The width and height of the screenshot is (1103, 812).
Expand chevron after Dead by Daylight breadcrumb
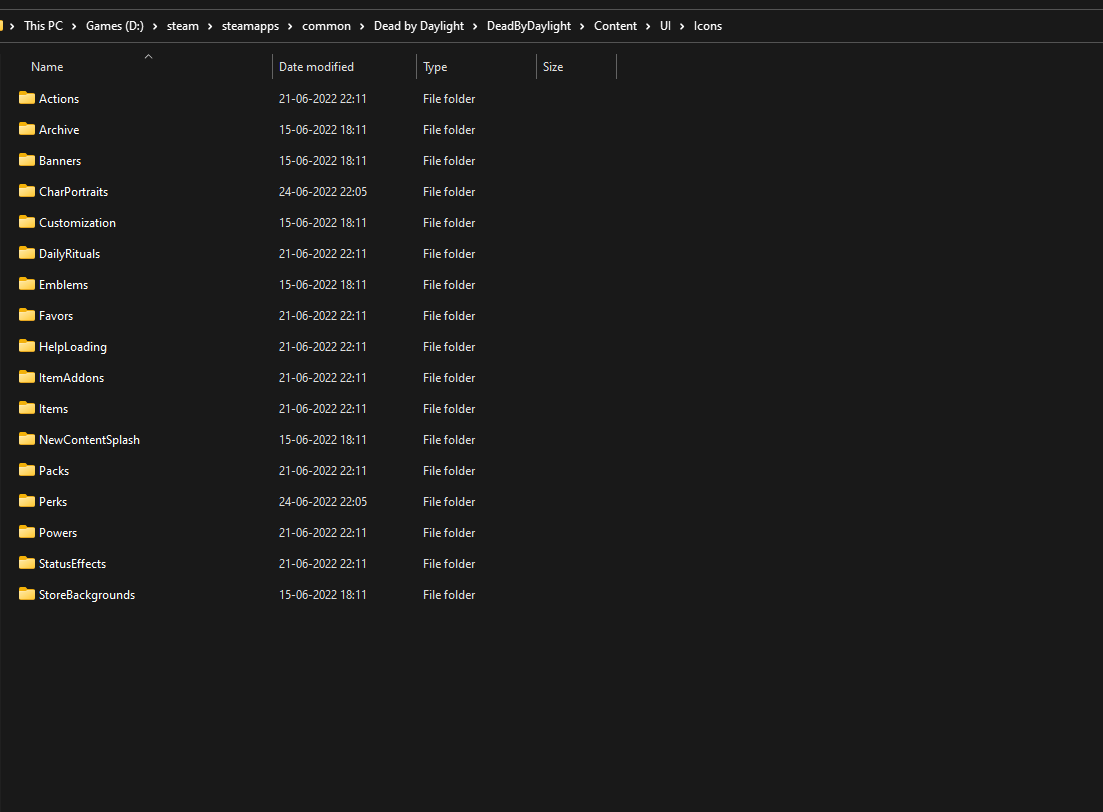tap(475, 26)
